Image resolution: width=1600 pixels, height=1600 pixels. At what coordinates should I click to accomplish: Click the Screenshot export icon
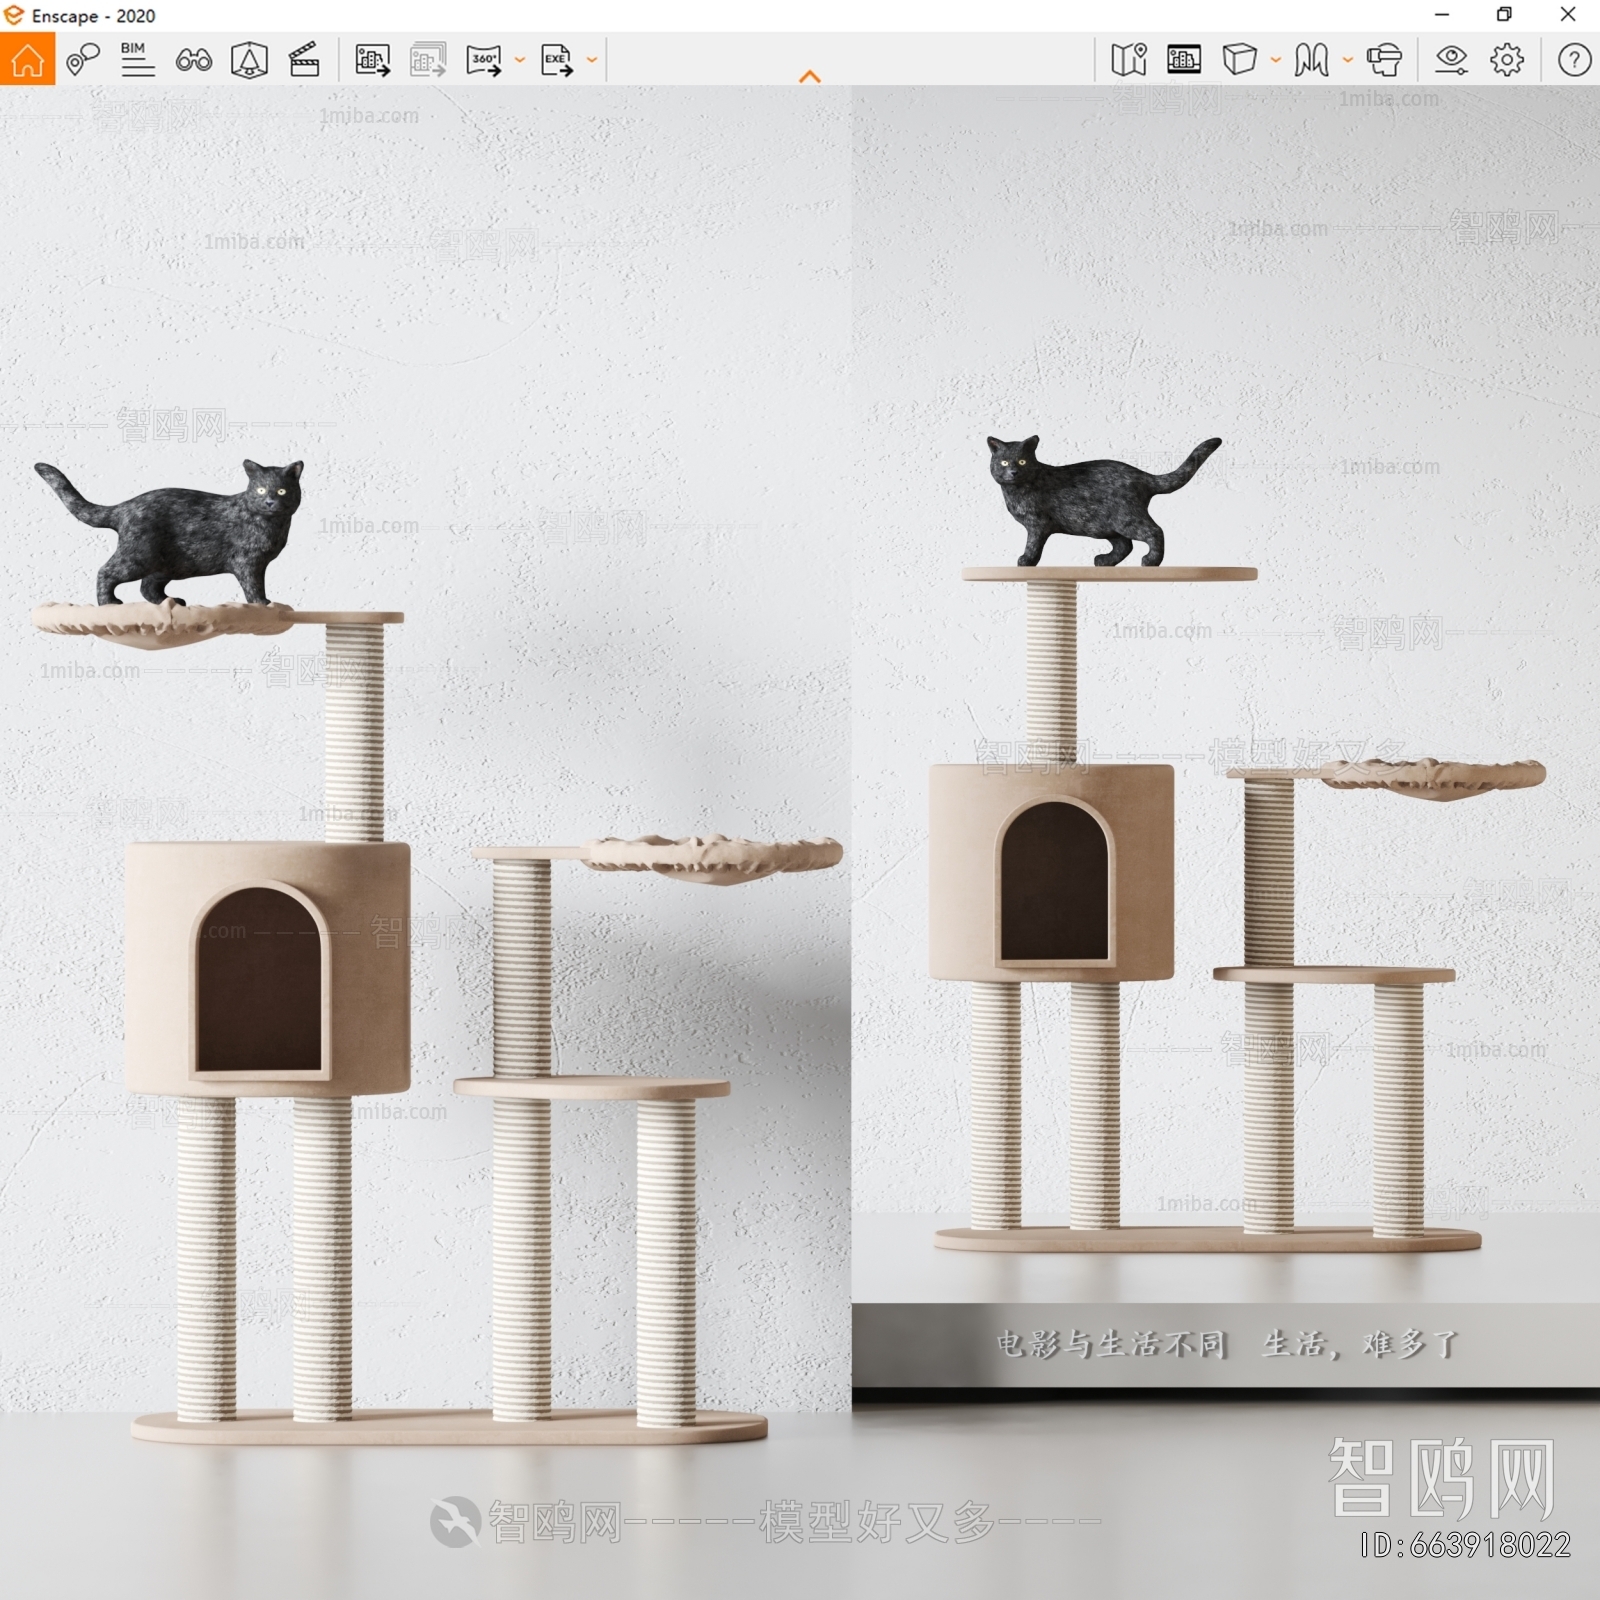(372, 60)
